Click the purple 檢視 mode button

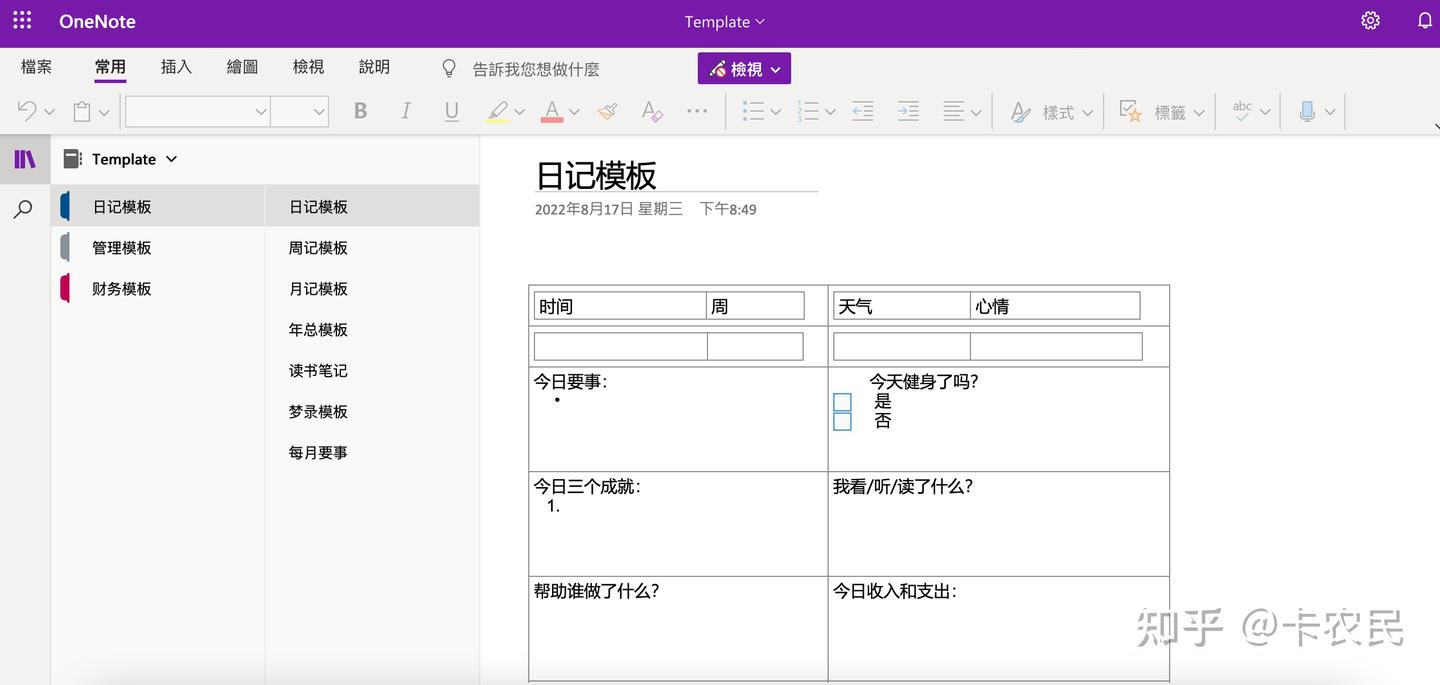(x=744, y=68)
